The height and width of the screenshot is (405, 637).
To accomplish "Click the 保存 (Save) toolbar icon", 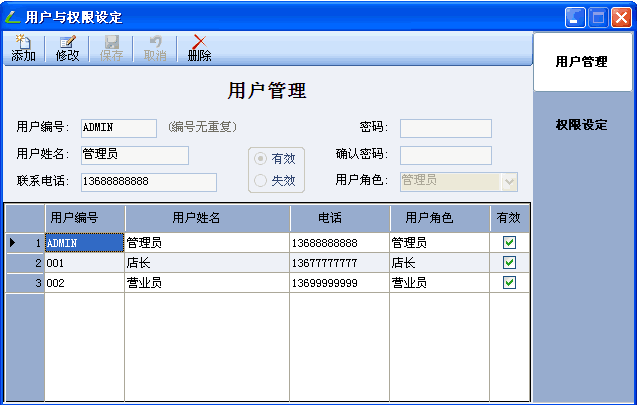I will coord(111,48).
